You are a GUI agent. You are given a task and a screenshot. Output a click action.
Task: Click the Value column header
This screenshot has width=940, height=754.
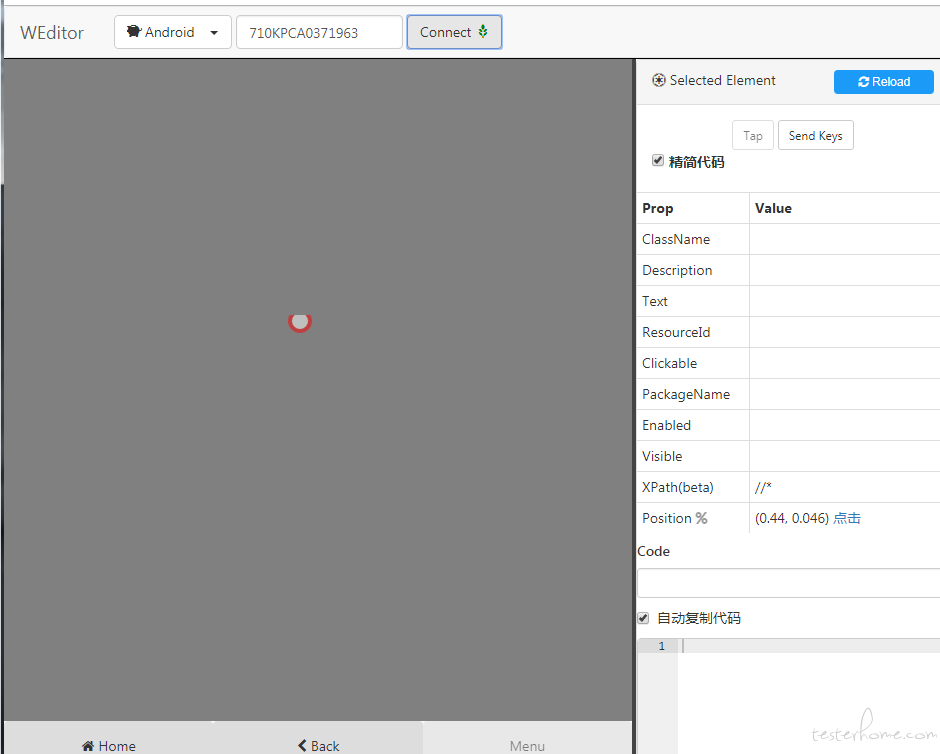(x=773, y=208)
